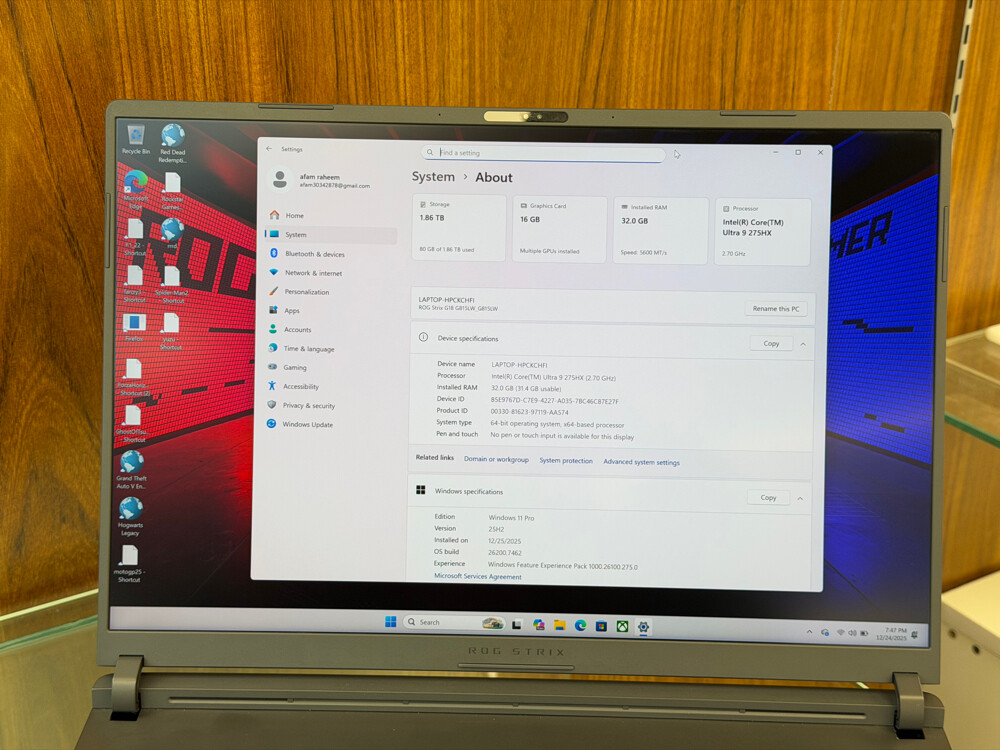Viewport: 1000px width, 750px height.
Task: Open the Installed RAM 32.0 GB card
Action: (x=661, y=231)
